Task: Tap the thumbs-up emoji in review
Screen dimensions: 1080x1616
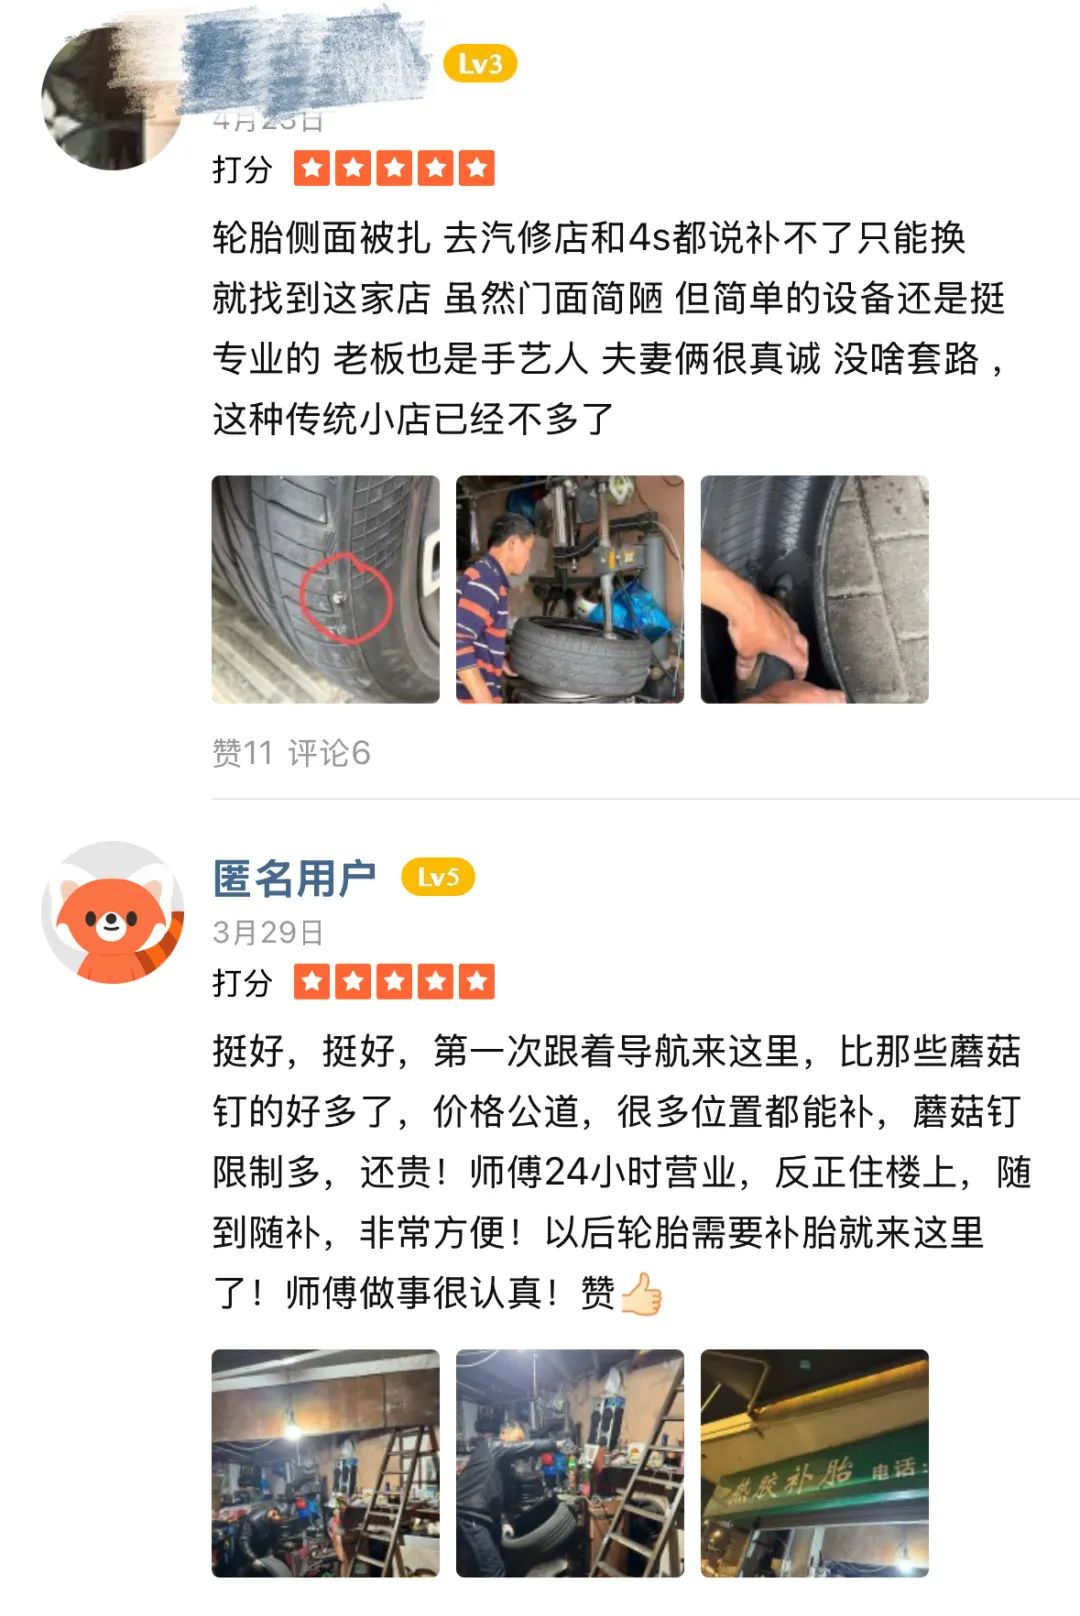Action: [x=641, y=1293]
